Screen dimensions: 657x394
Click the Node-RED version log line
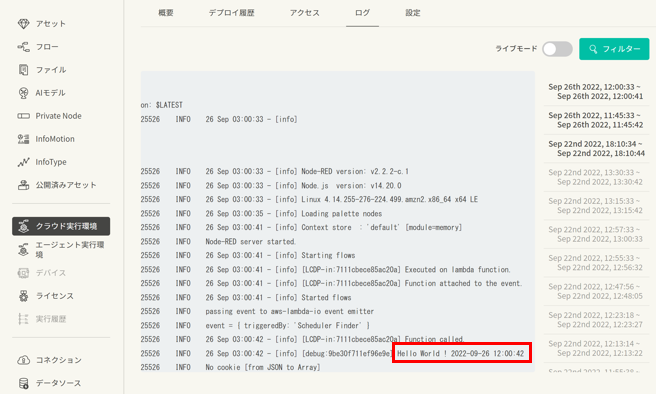pos(275,171)
